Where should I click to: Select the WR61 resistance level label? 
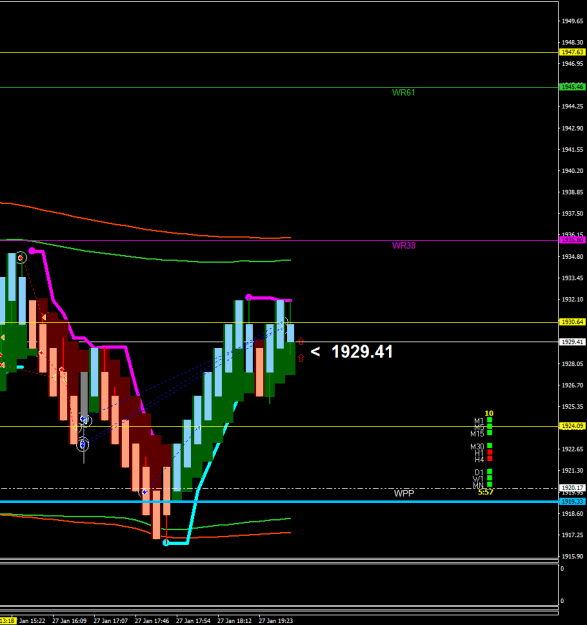[x=403, y=92]
